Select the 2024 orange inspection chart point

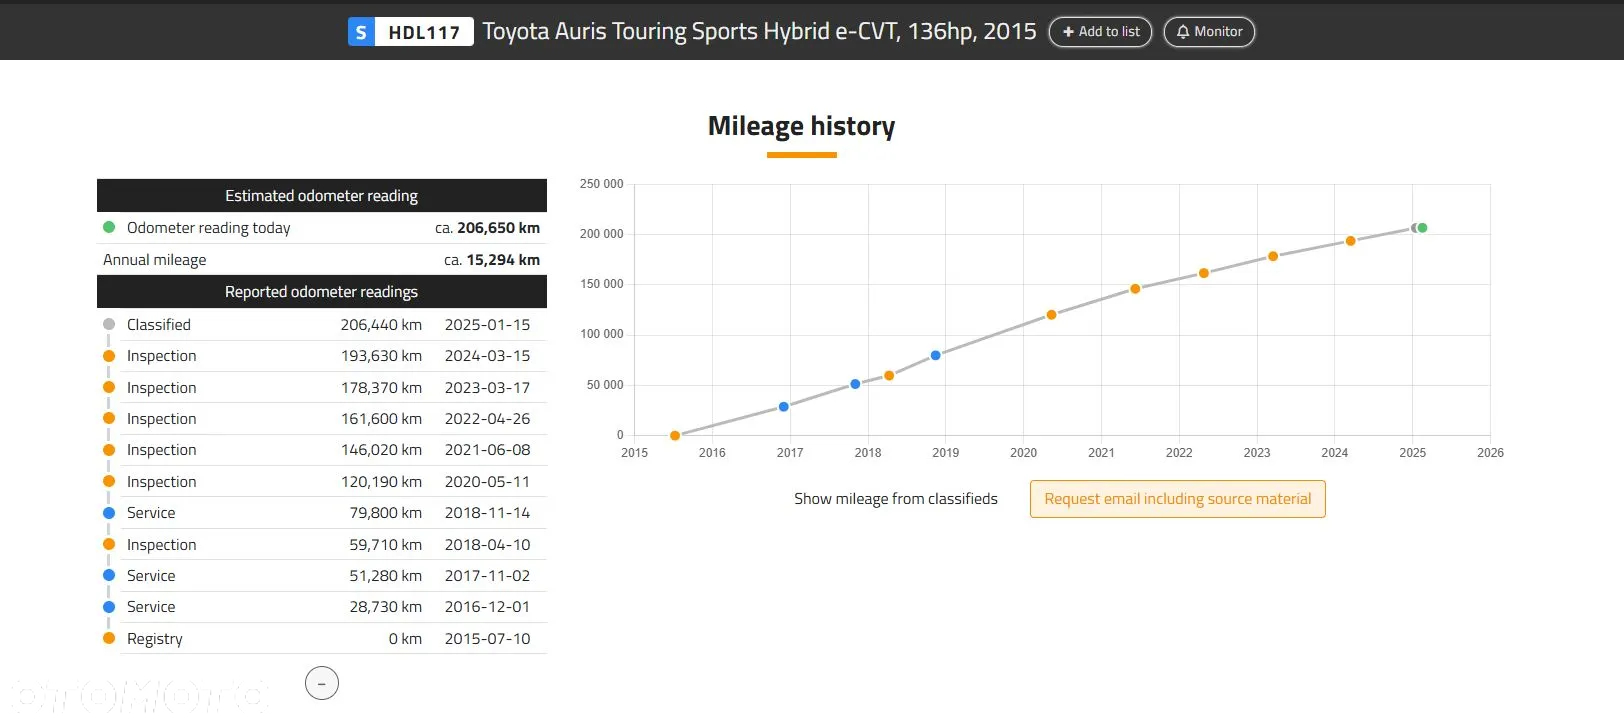[x=1350, y=241]
